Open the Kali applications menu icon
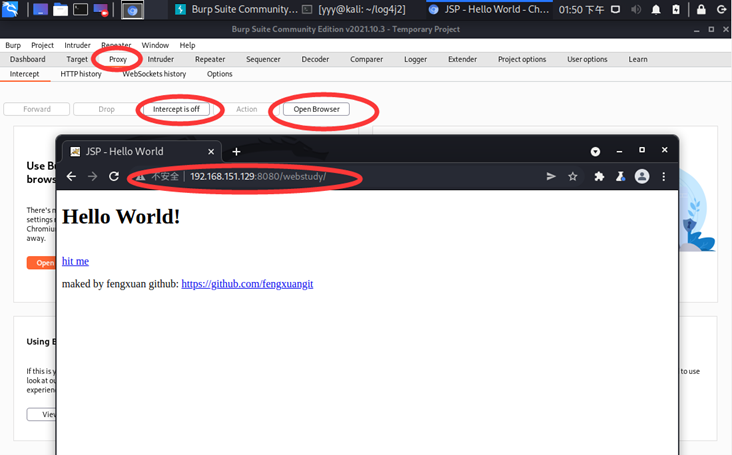732x455 pixels. [x=10, y=9]
